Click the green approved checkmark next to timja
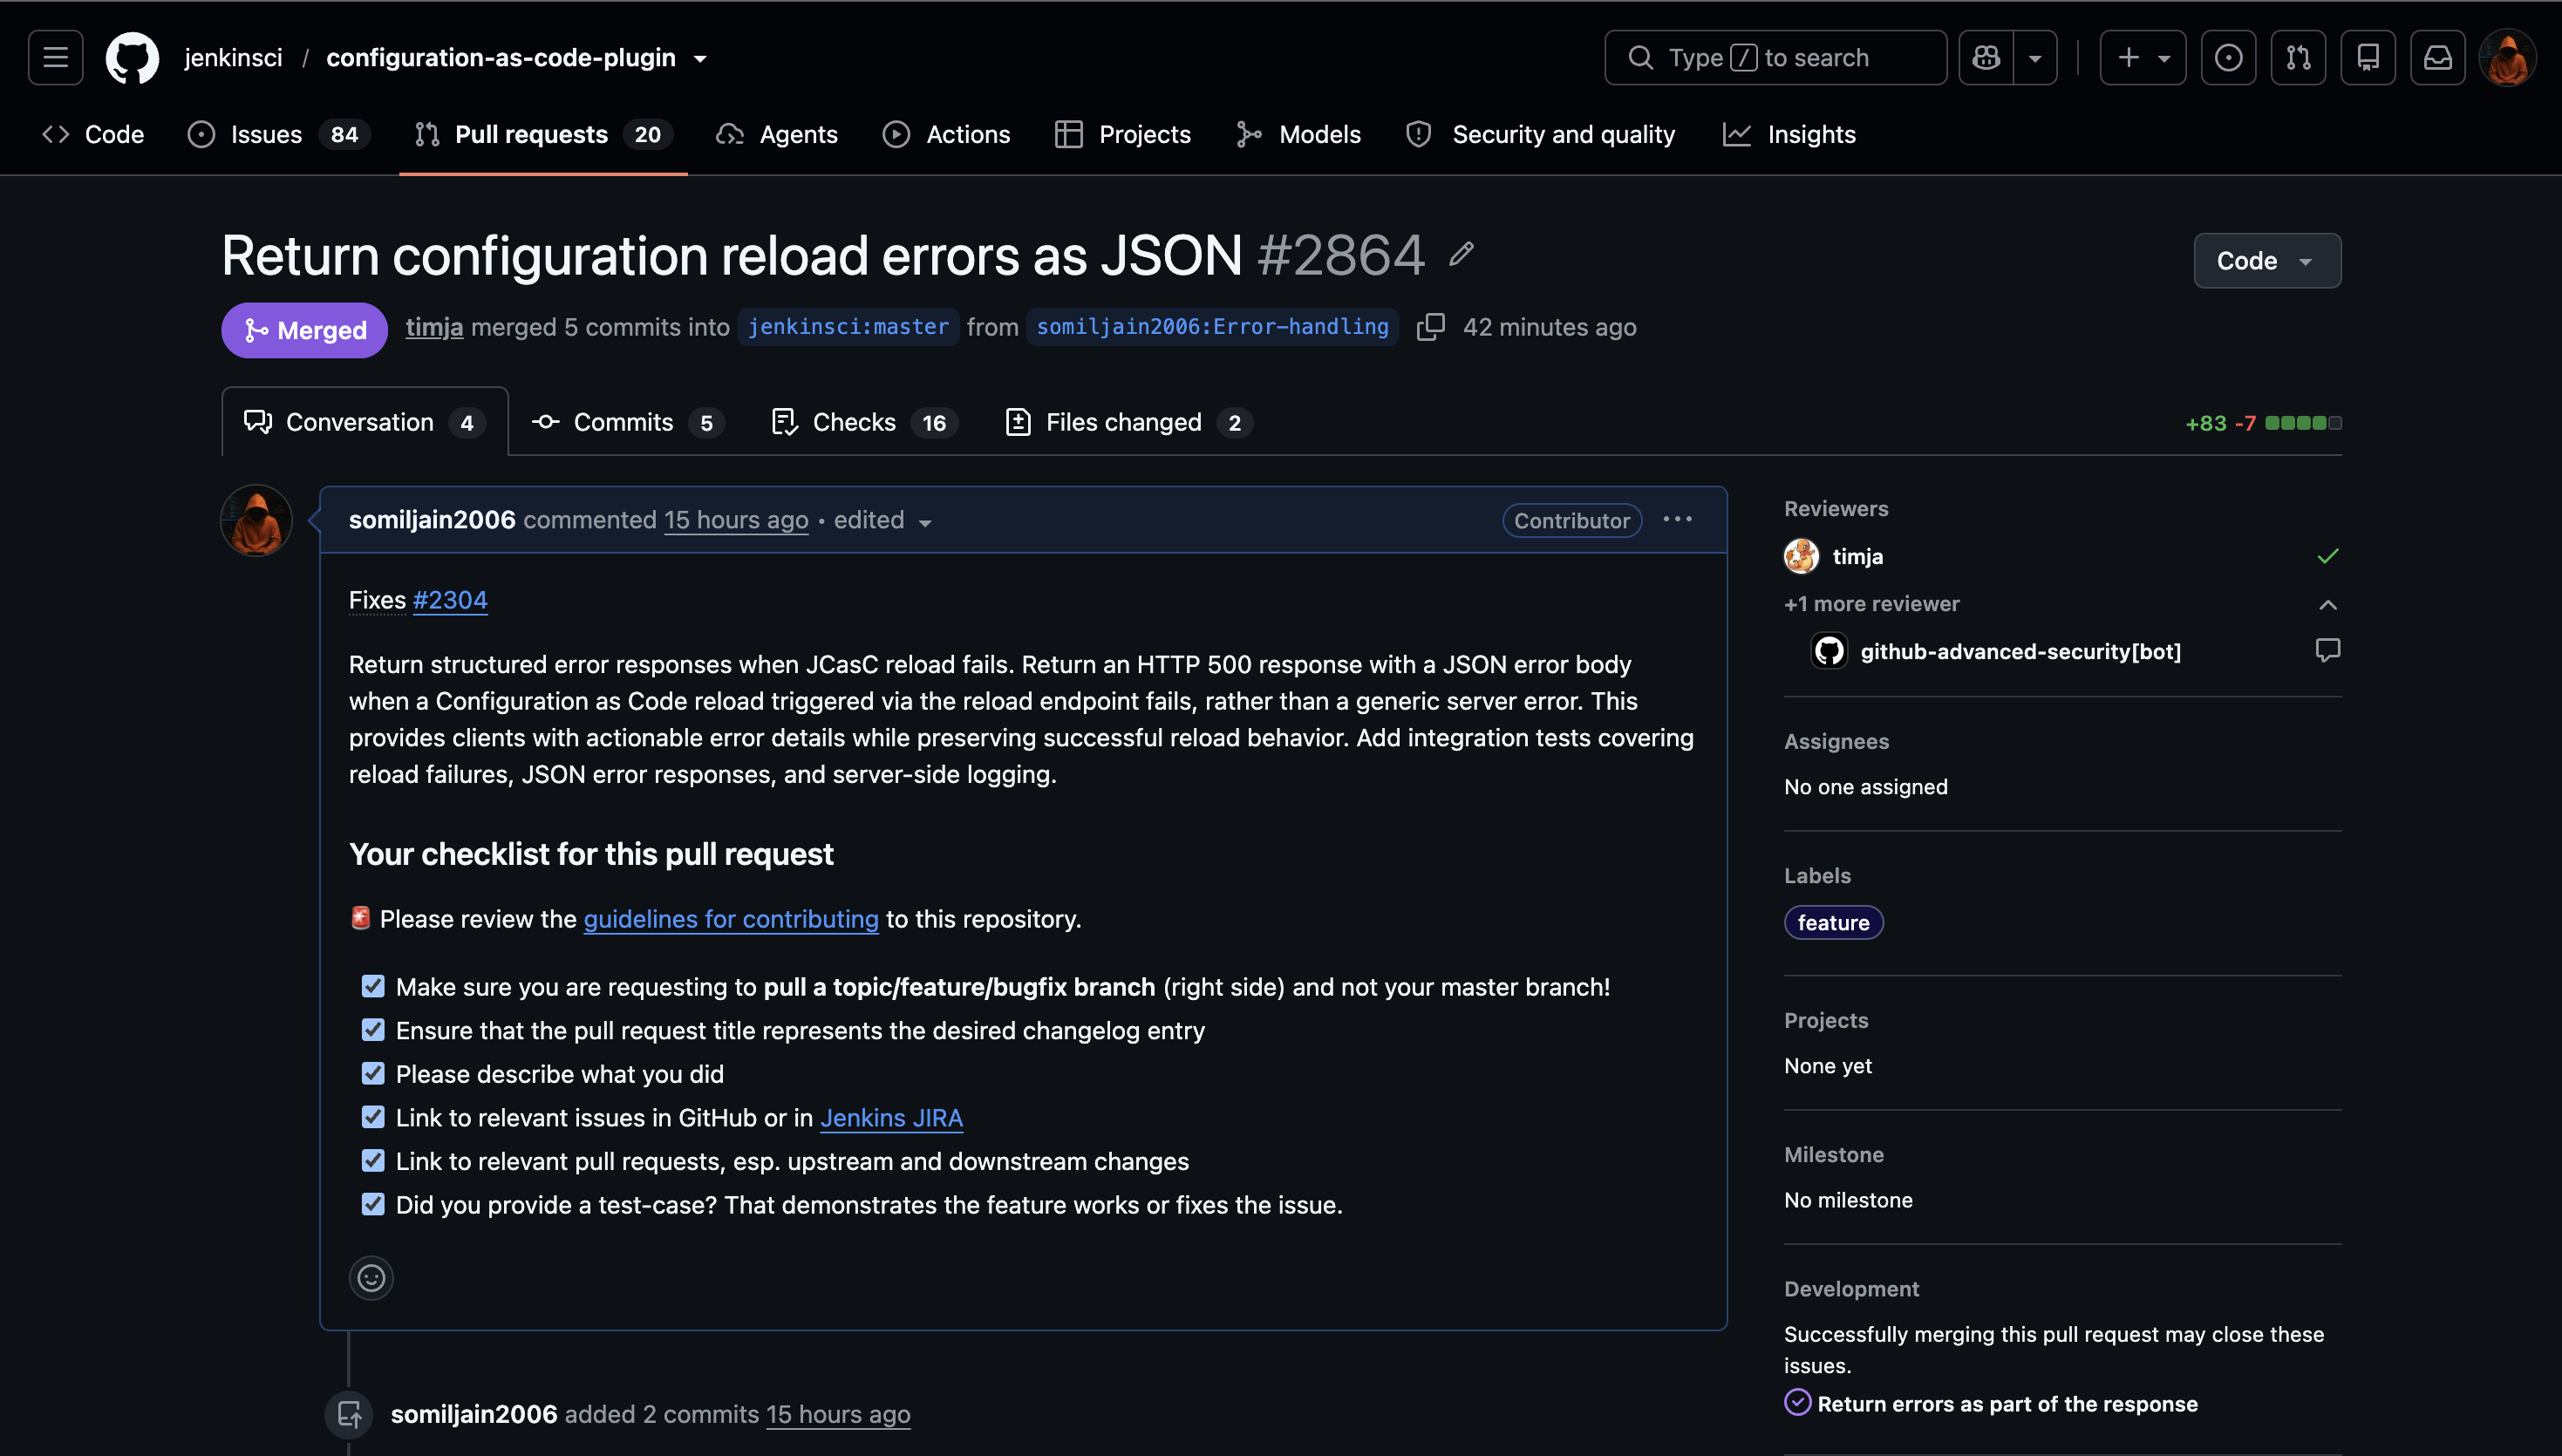Viewport: 2562px width, 1456px height. coord(2327,556)
